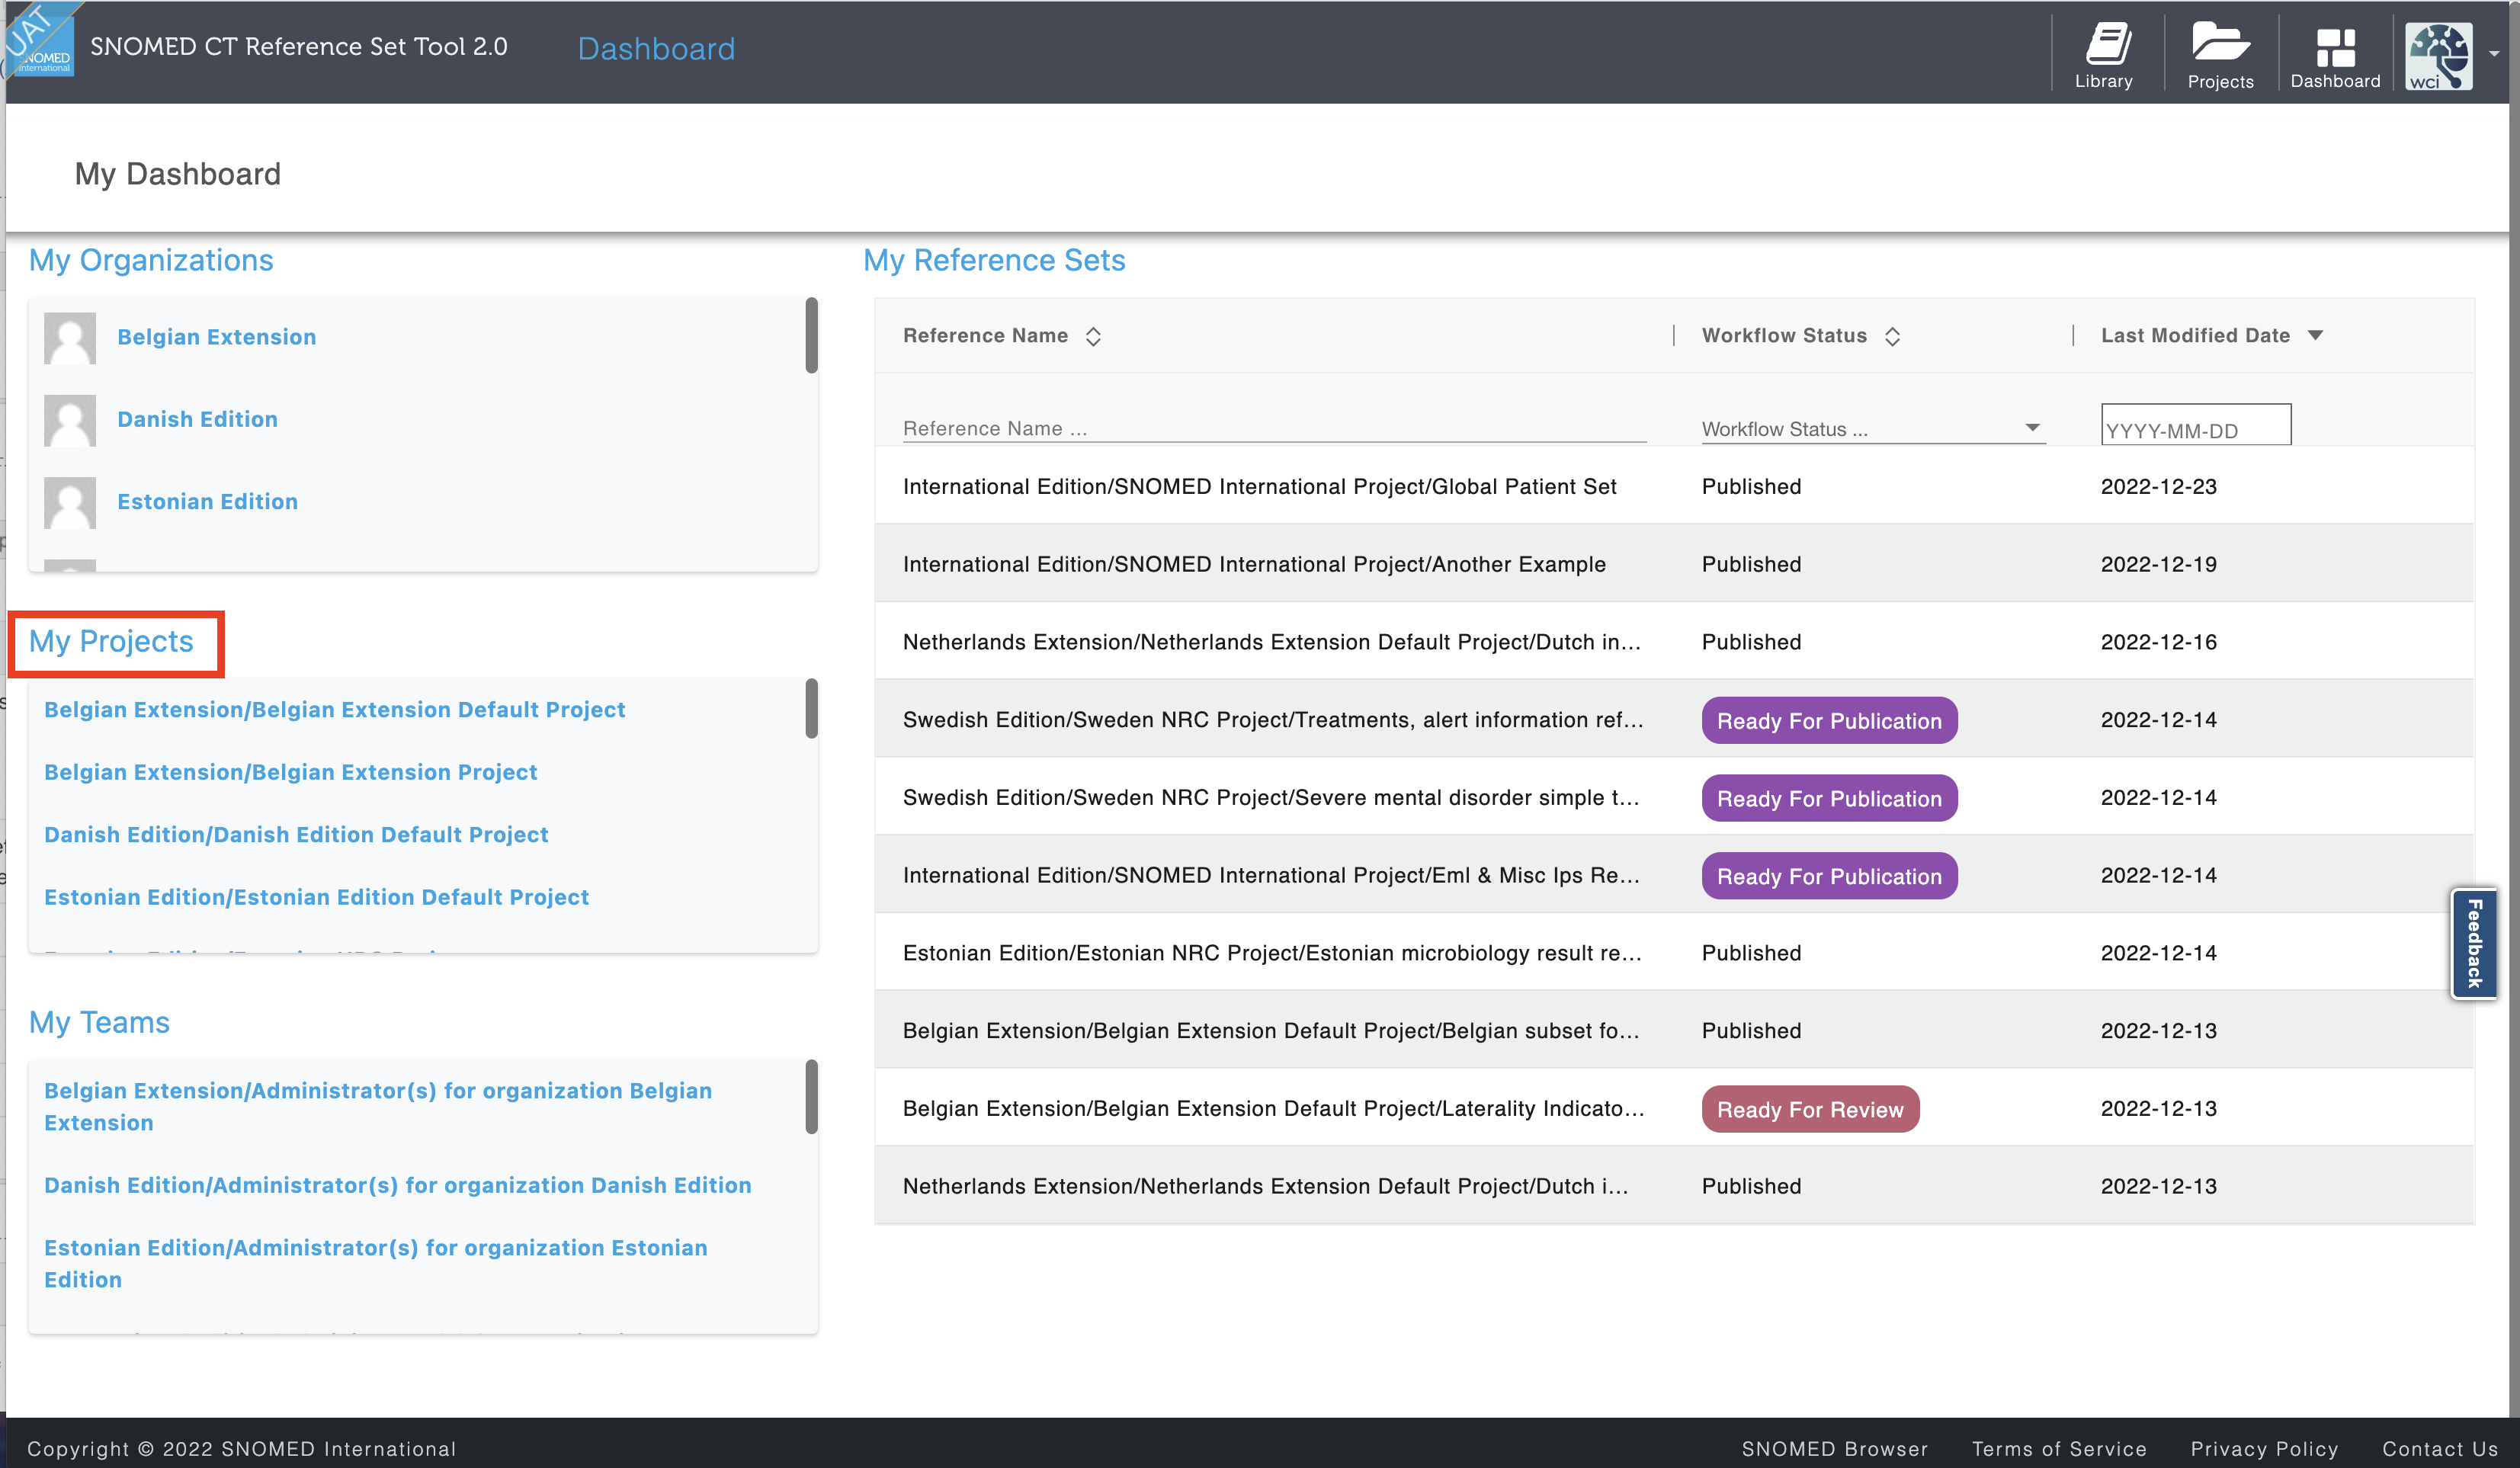Select Belgian subset reference set row
2520x1468 pixels.
pyautogui.click(x=1674, y=1031)
